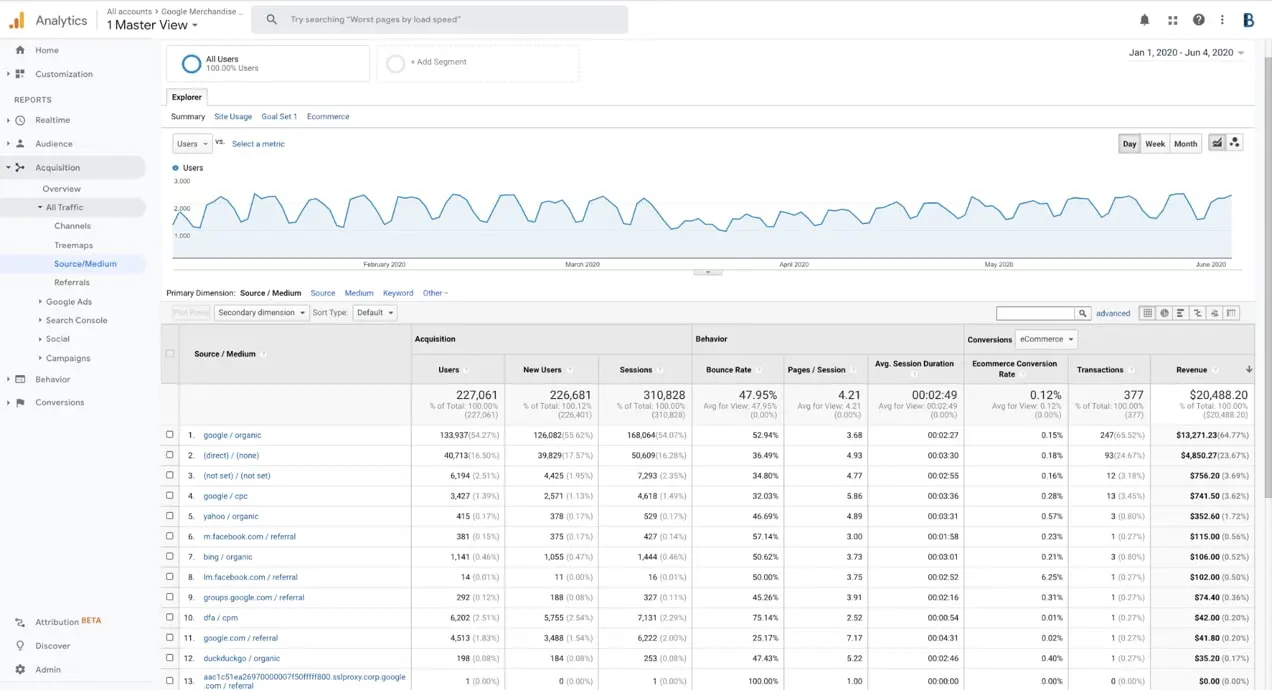Screen dimensions: 1272x690
Task: Switch to the Ecommerce tab
Action: [328, 117]
